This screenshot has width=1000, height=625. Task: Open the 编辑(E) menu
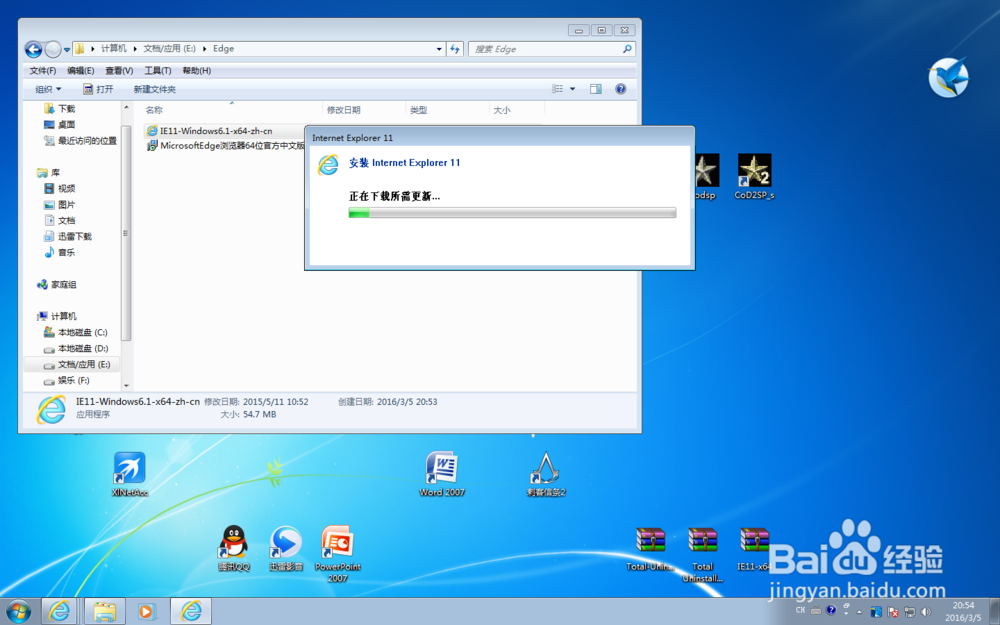click(80, 71)
